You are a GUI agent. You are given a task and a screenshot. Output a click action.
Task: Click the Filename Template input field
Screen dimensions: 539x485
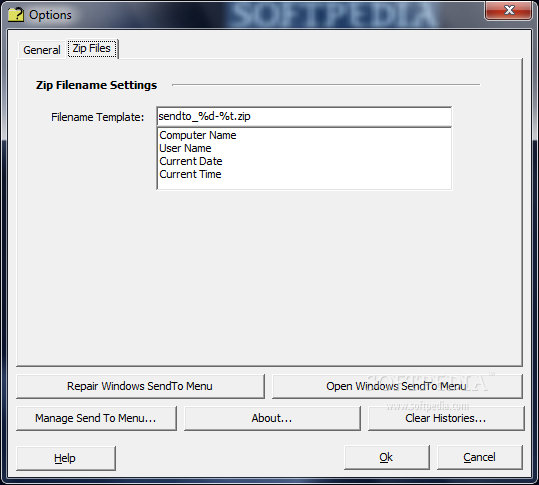tap(304, 117)
